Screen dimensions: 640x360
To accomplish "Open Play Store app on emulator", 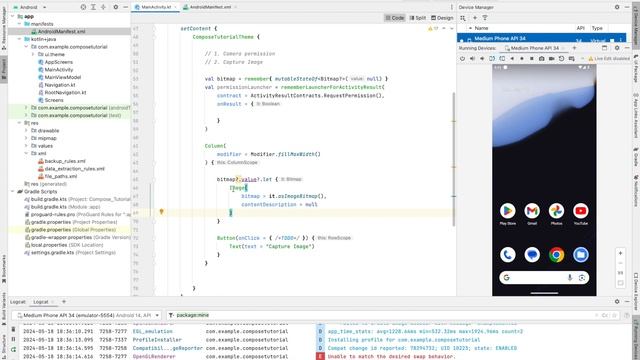I will pyautogui.click(x=507, y=211).
